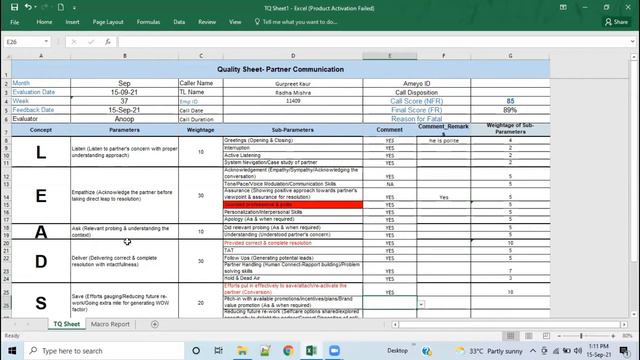Undo the last action
This screenshot has width=640, height=360.
(x=28, y=7)
